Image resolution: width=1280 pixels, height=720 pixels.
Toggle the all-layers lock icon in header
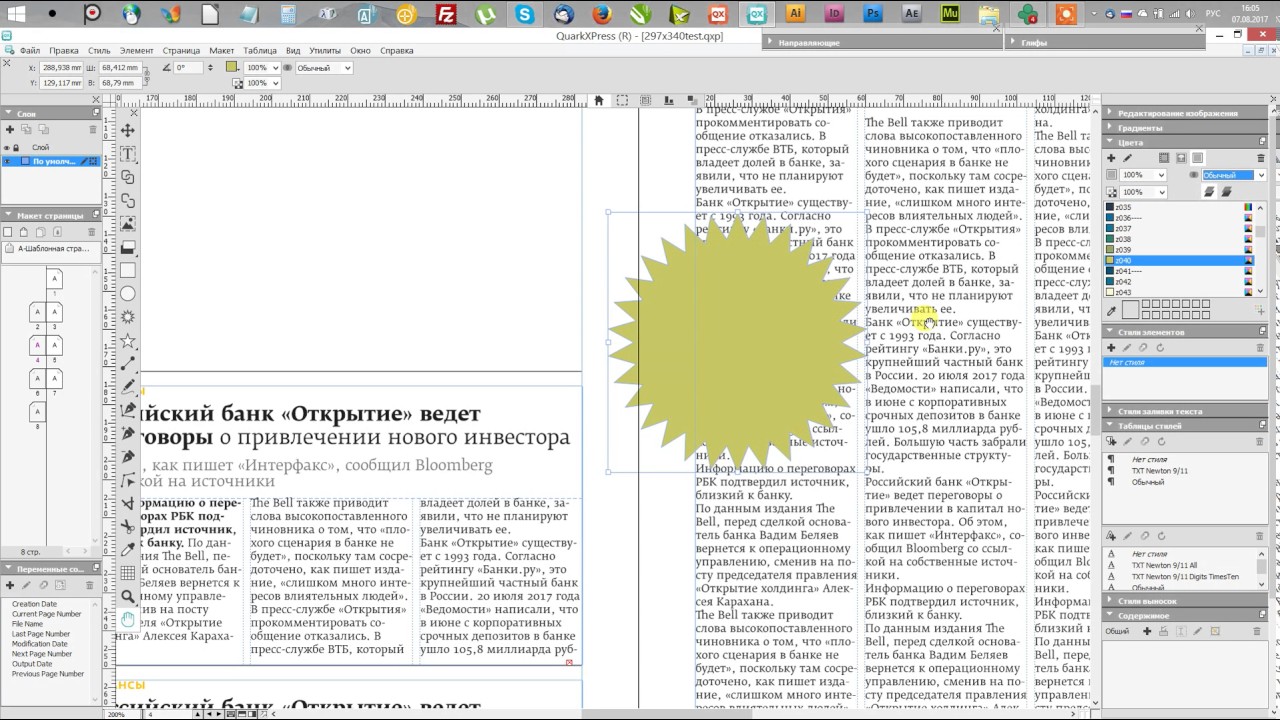point(17,147)
